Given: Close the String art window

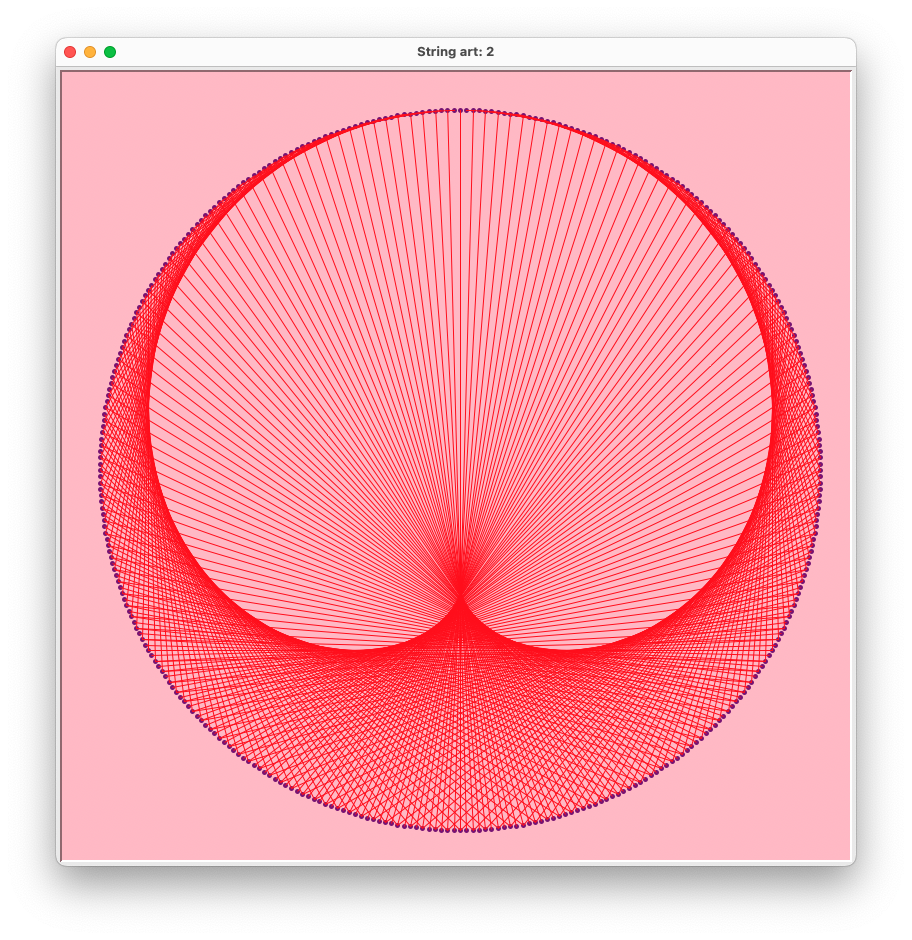Looking at the screenshot, I should (70, 52).
